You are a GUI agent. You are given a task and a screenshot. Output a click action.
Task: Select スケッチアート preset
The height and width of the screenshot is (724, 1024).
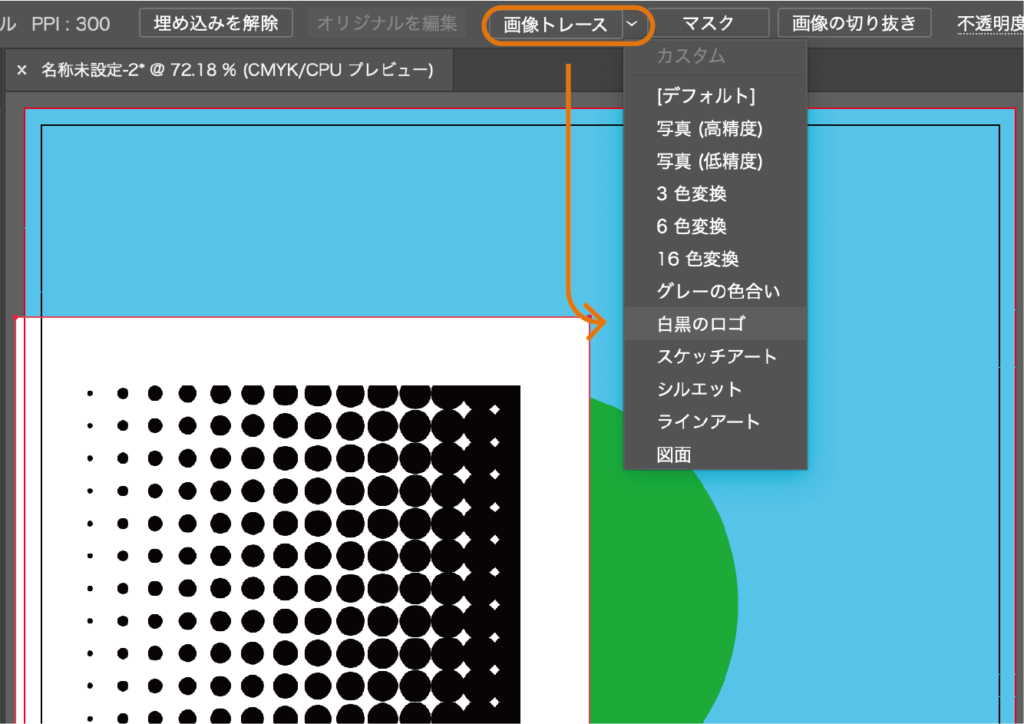pyautogui.click(x=715, y=356)
